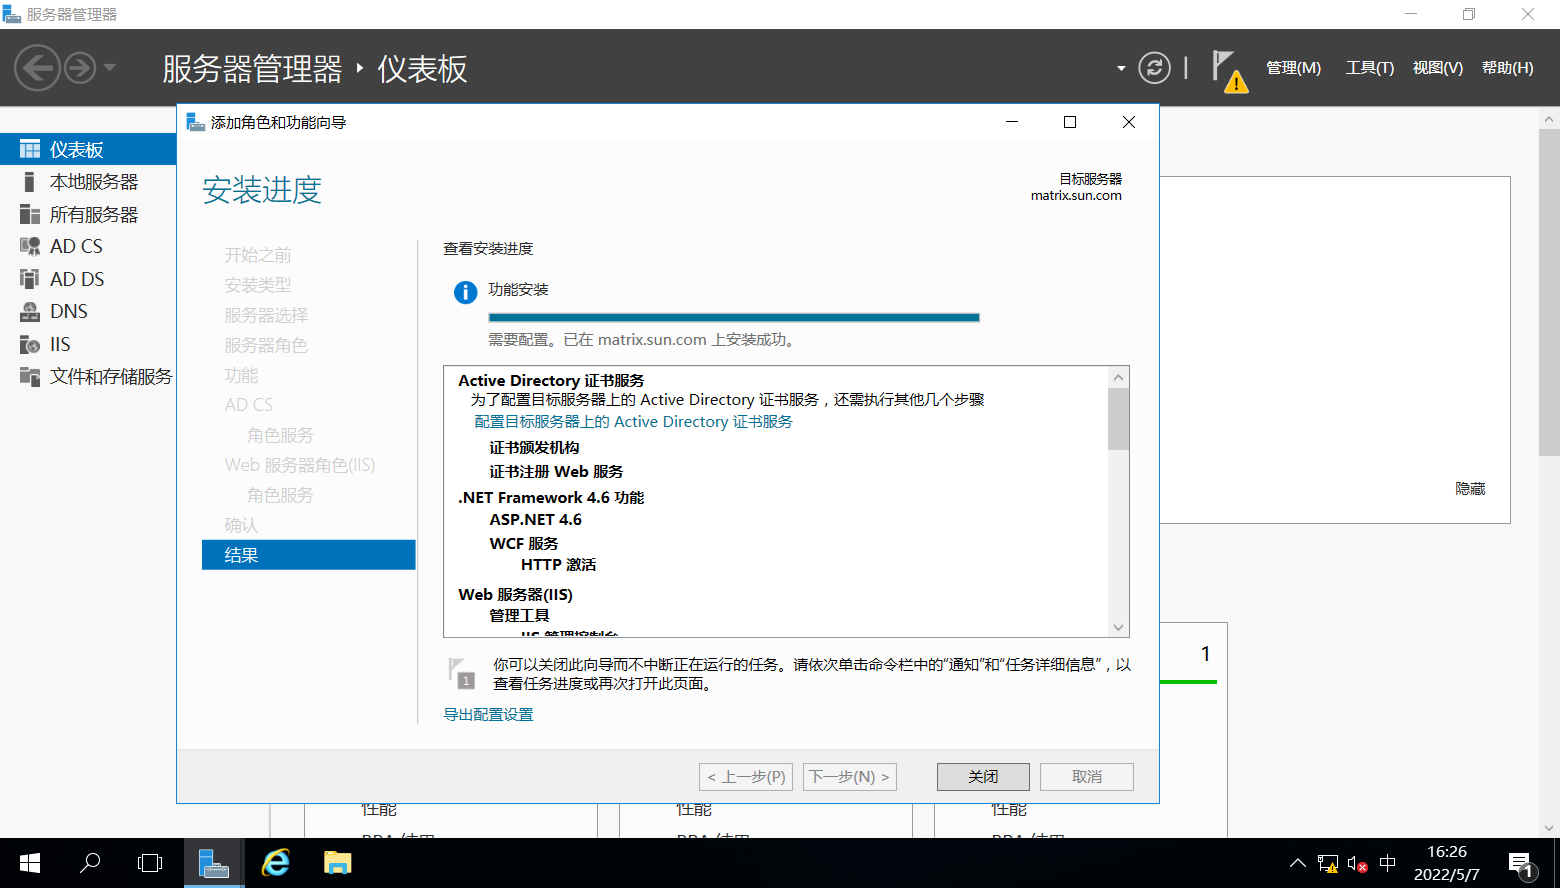The height and width of the screenshot is (888, 1560).
Task: Click the forward navigation arrow in Server Manager
Action: click(x=80, y=68)
